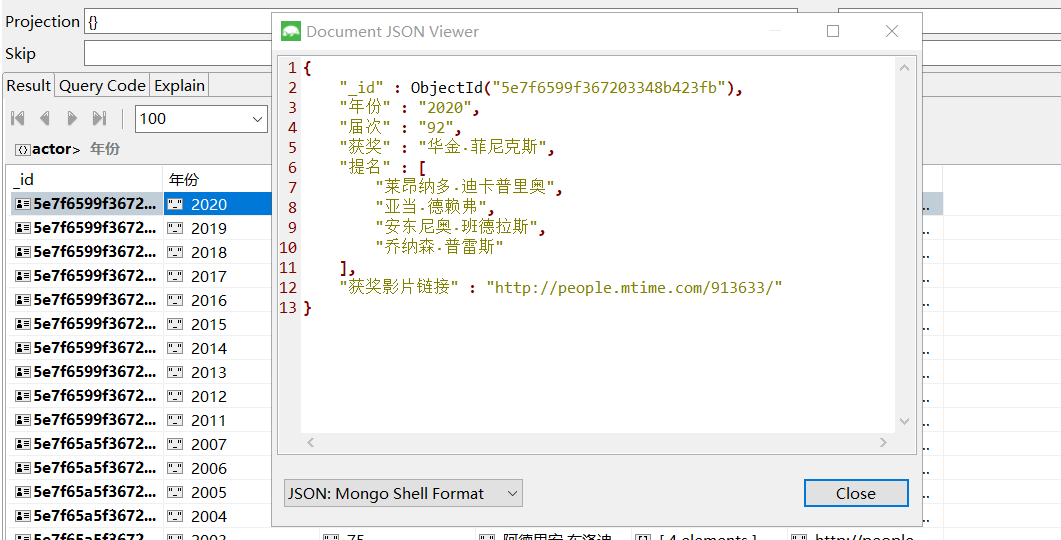Click the vertical scrollbar up arrow in JSON Viewer
Image resolution: width=1061 pixels, height=540 pixels.
pos(904,68)
